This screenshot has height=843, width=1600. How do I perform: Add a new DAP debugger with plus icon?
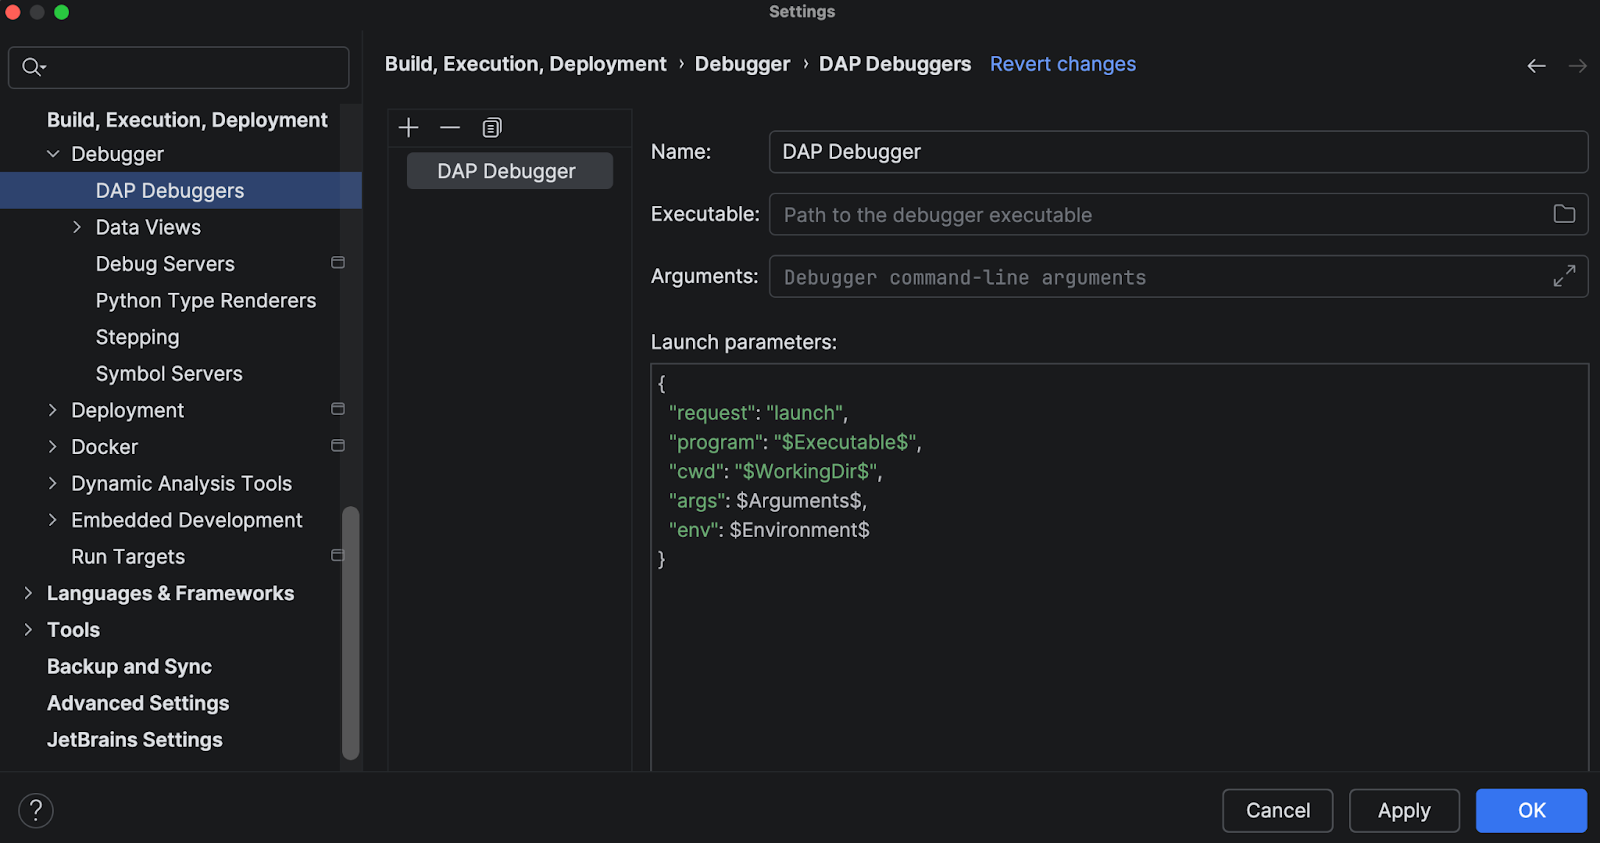point(408,128)
